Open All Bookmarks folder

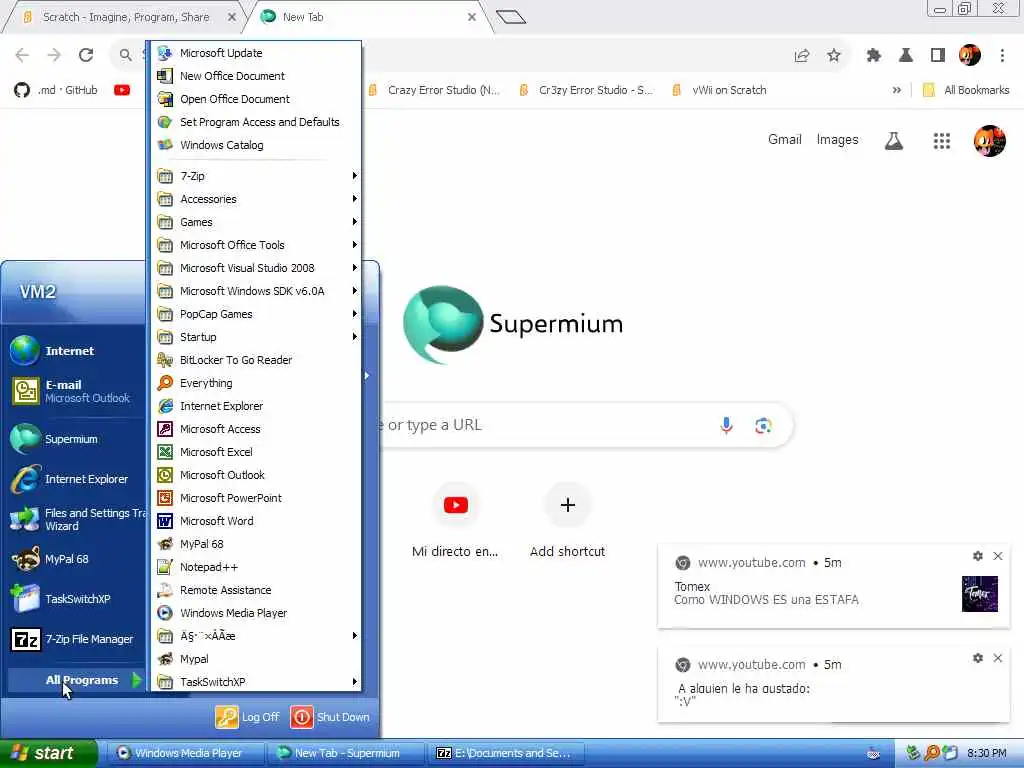(966, 90)
